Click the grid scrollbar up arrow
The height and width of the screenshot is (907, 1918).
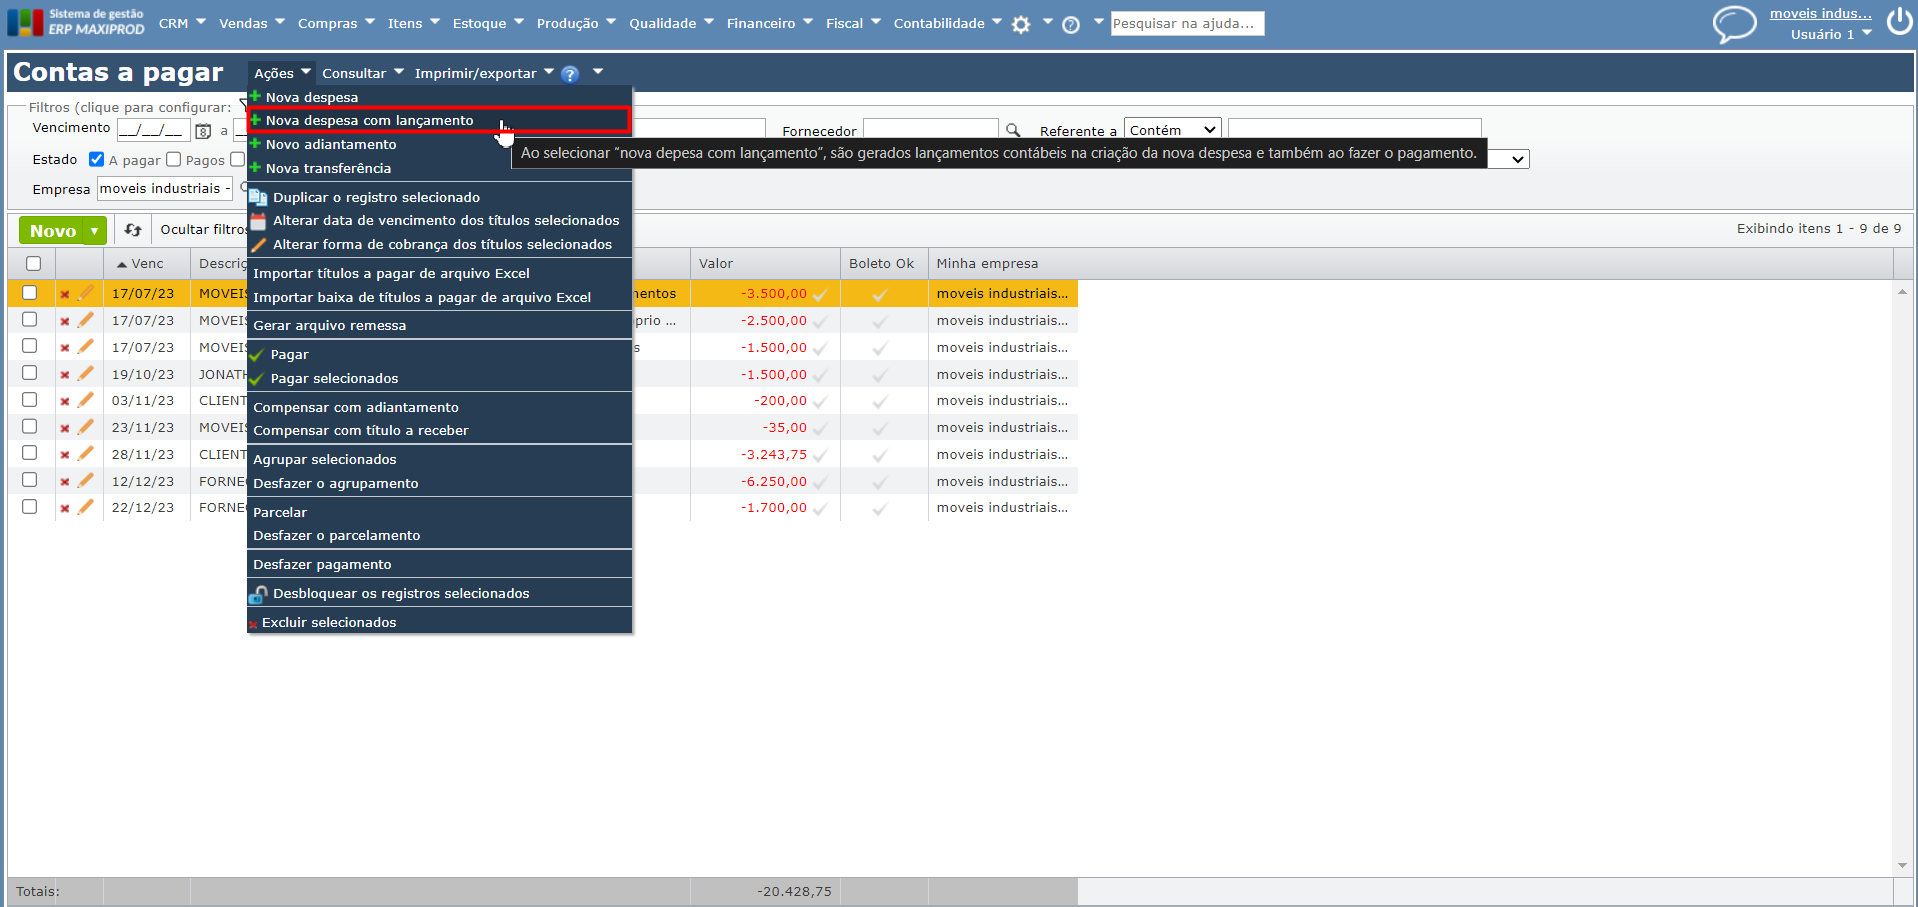point(1901,291)
